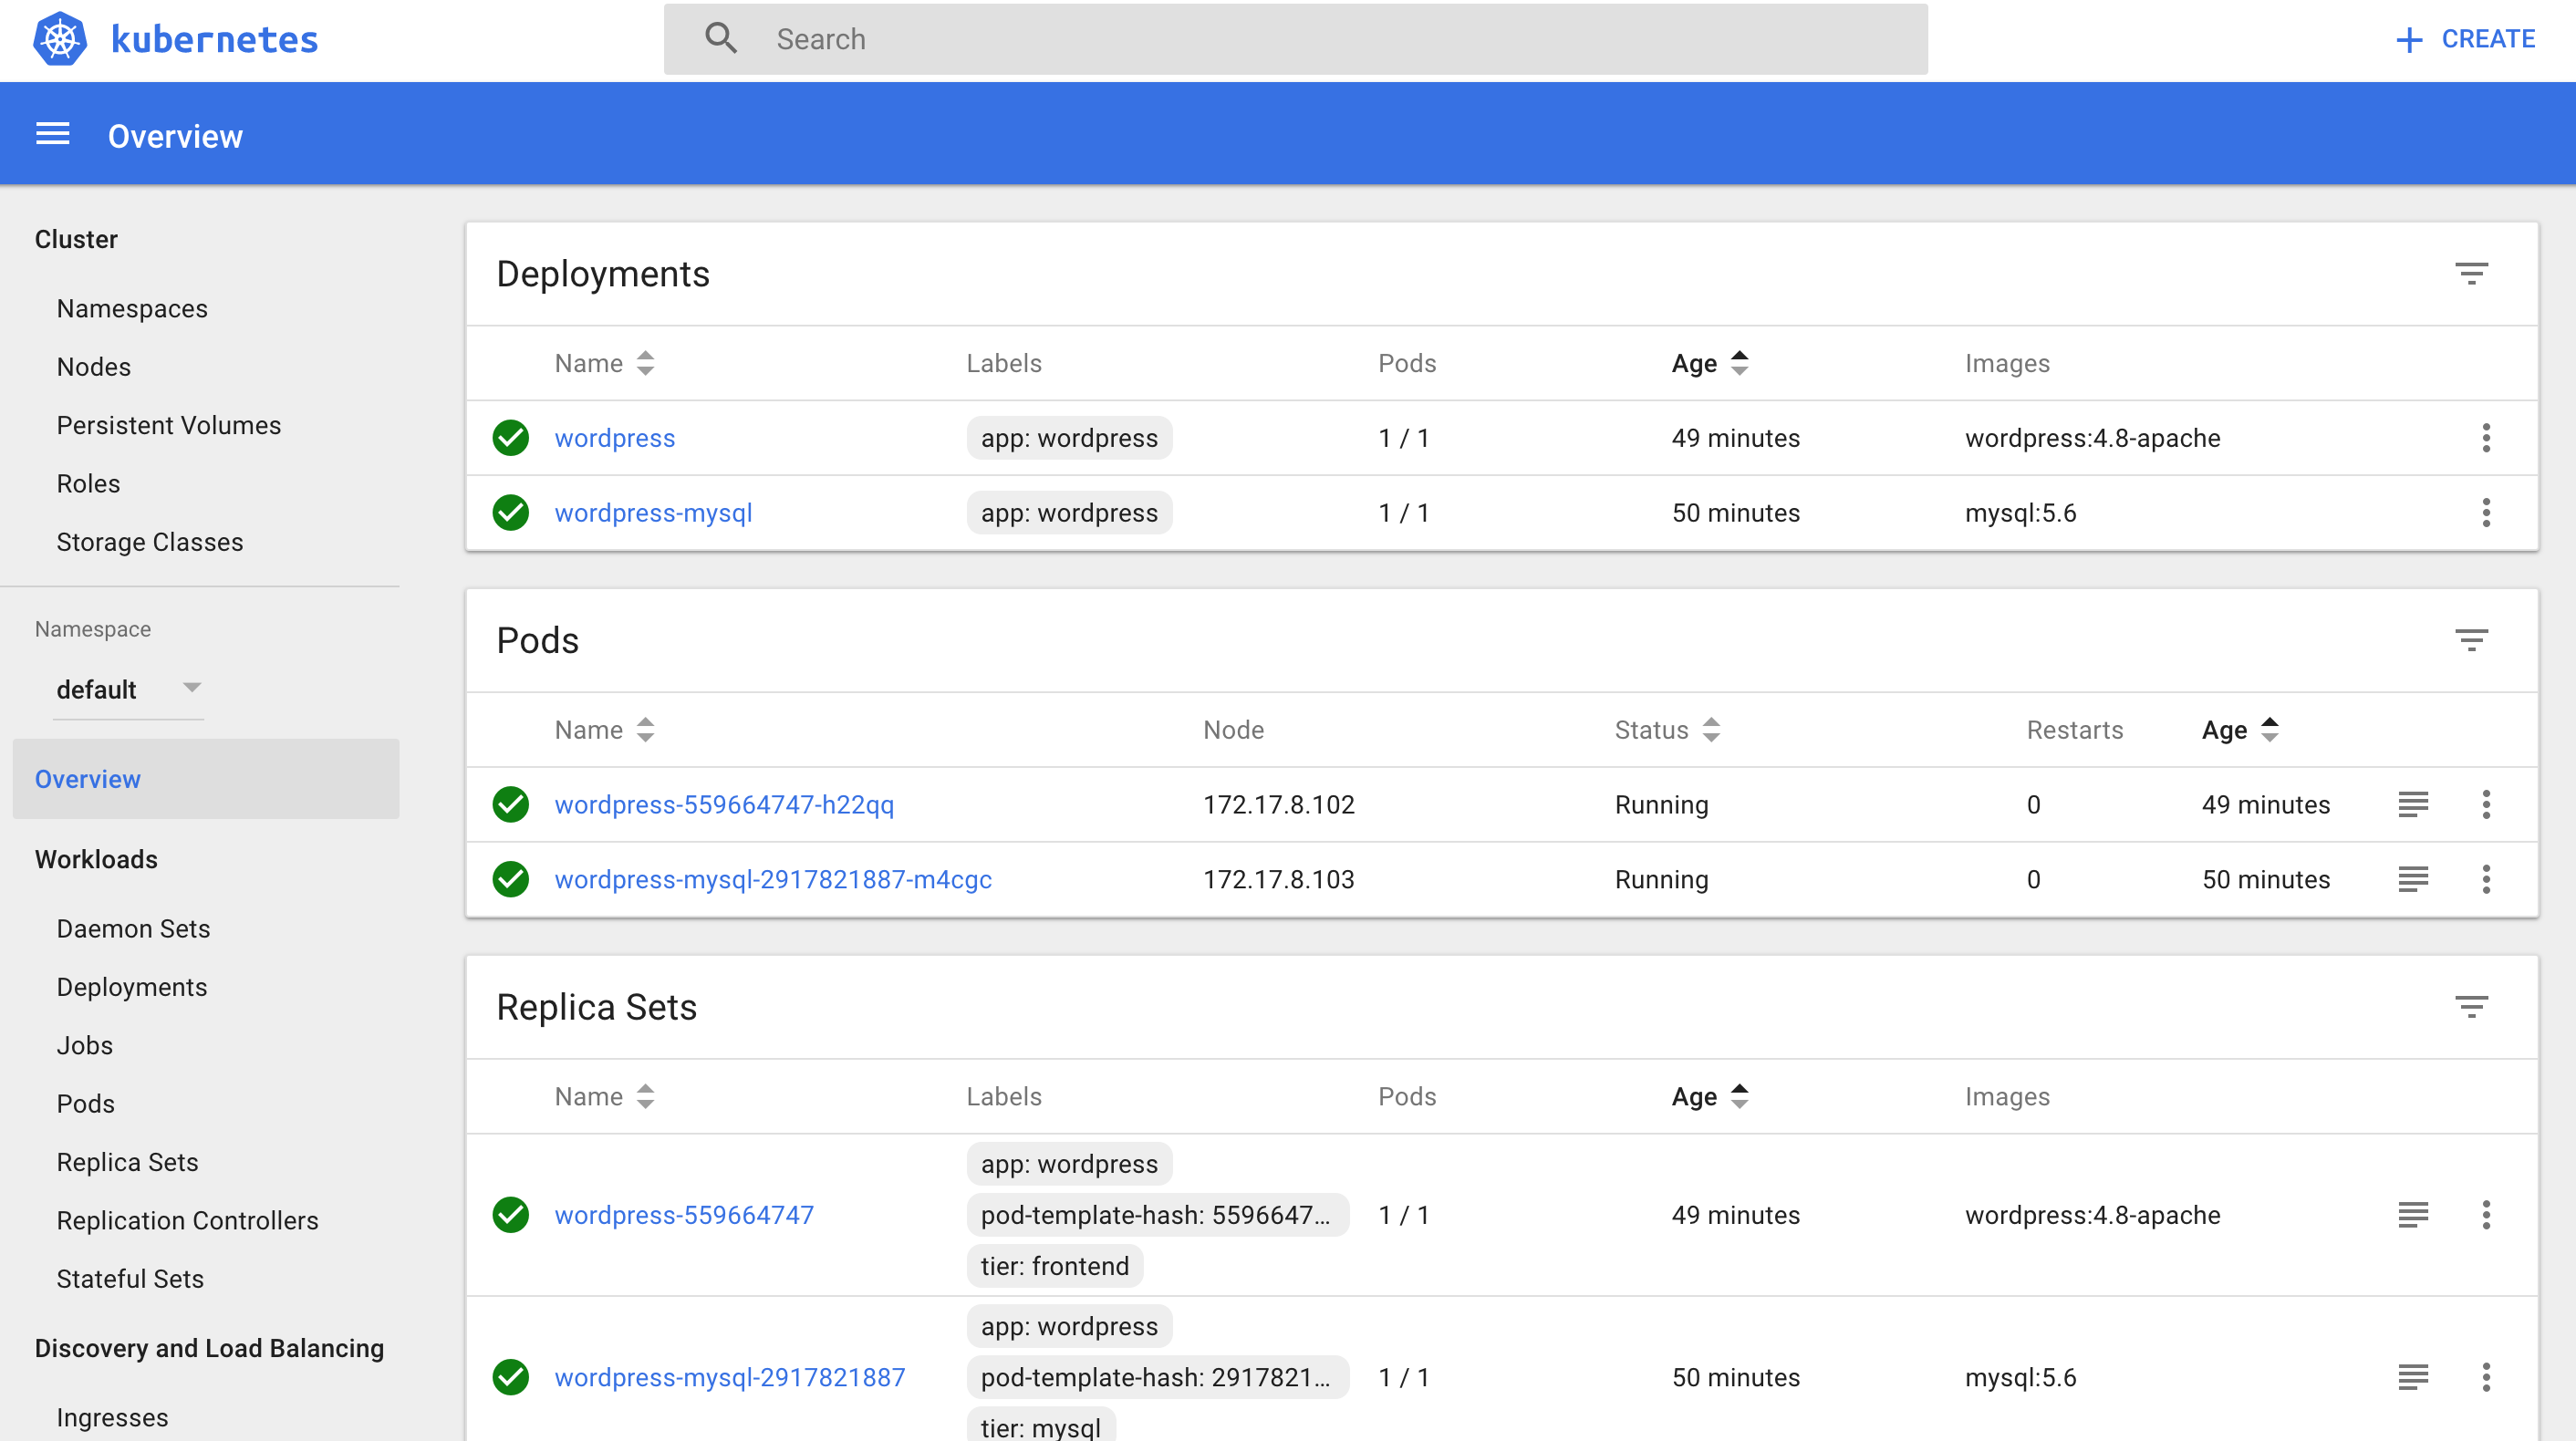This screenshot has width=2576, height=1441.
Task: Open actions menu for pod wordpress-559664747-h22qq
Action: 2486,804
